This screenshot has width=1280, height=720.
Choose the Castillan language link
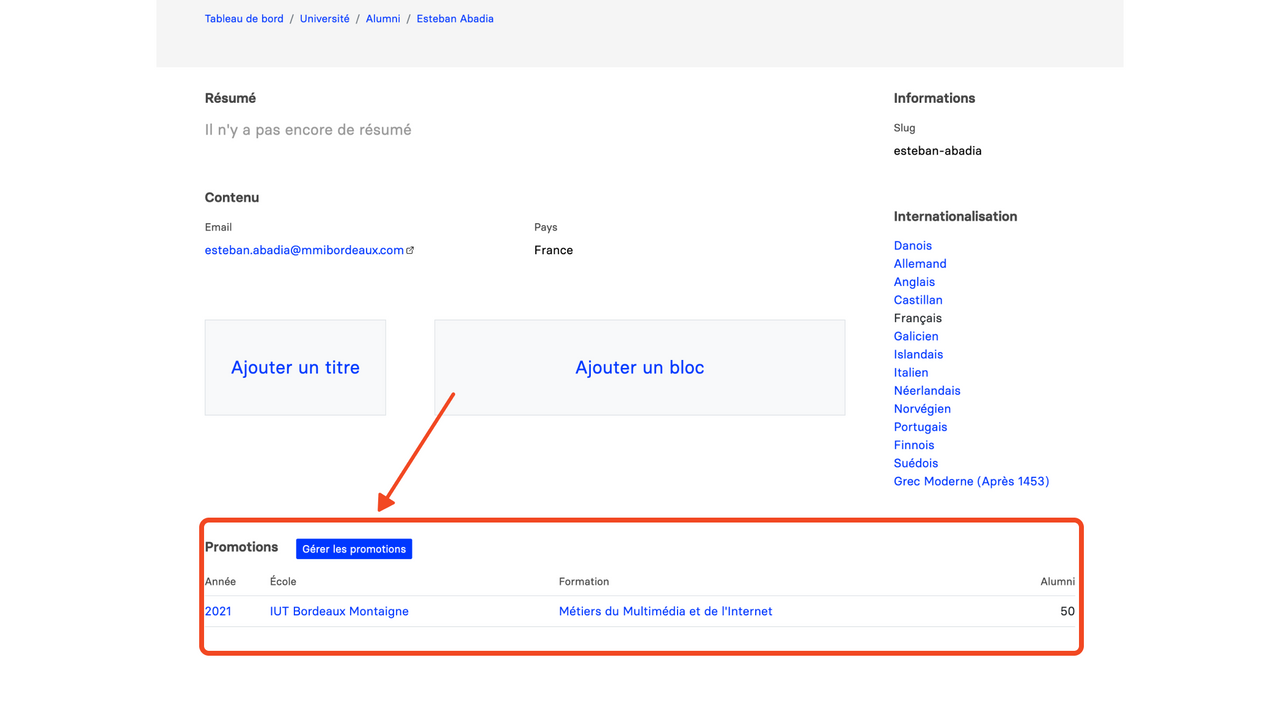(x=918, y=300)
